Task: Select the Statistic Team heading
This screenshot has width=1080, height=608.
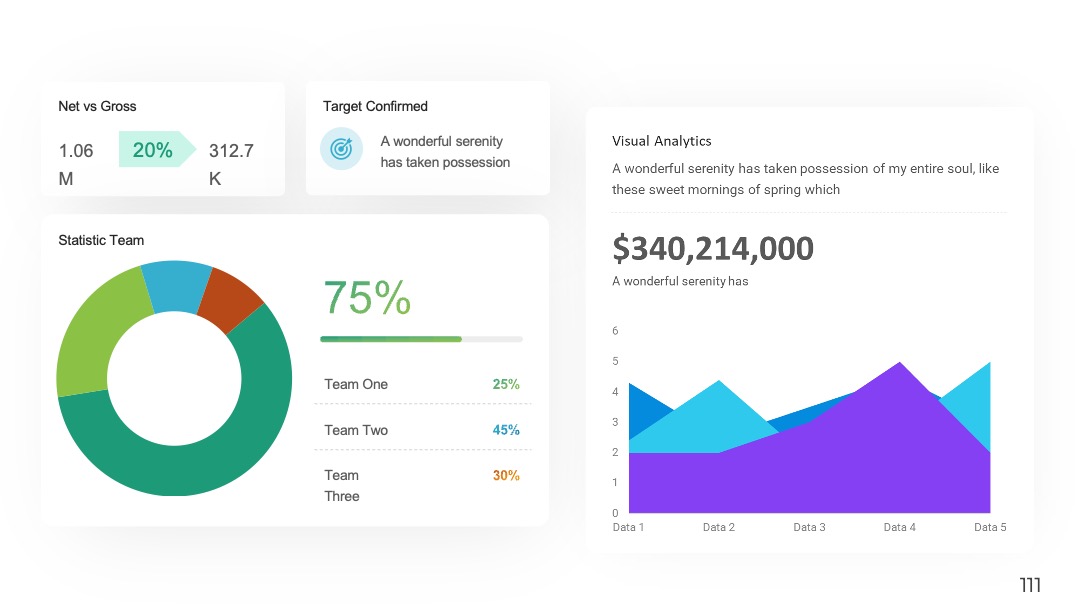Action: (101, 240)
